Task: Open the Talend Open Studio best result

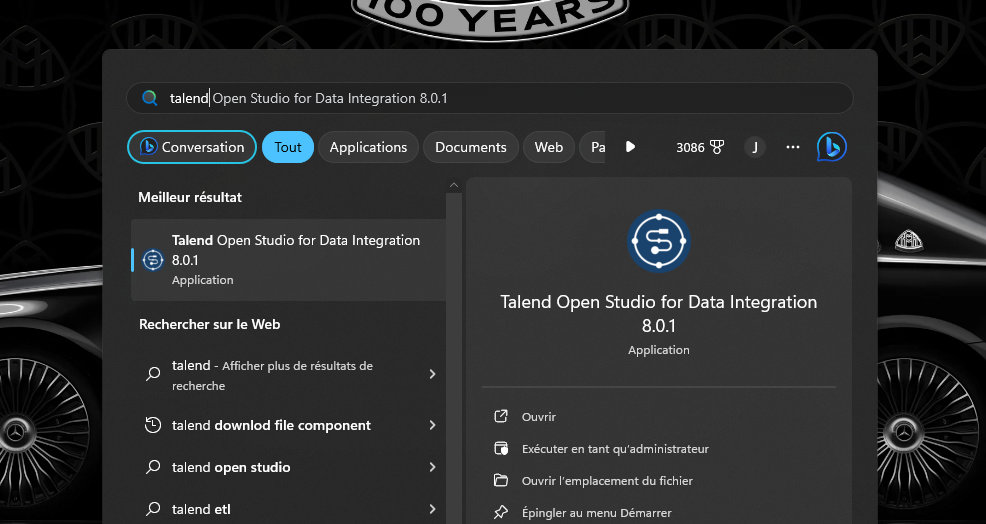Action: pos(289,260)
